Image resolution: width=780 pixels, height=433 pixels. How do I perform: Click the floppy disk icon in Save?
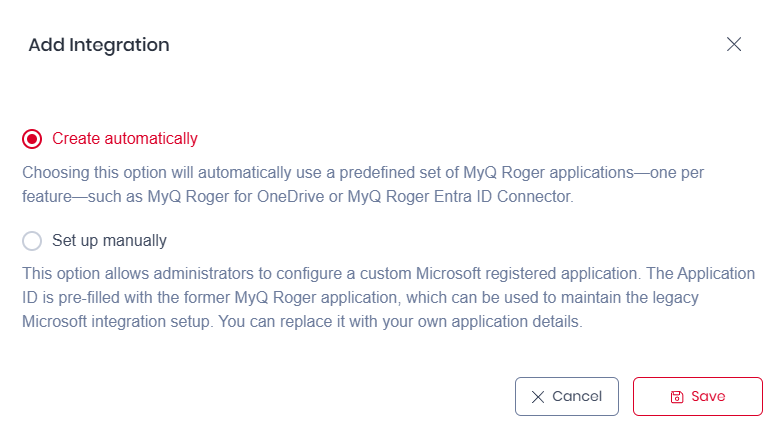pos(676,397)
